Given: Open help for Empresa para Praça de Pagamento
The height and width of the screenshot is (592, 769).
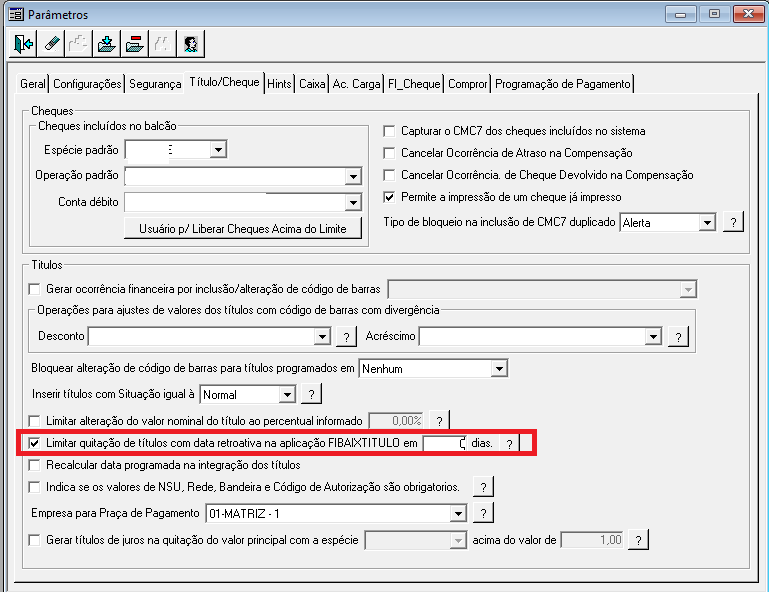Looking at the screenshot, I should pos(483,514).
